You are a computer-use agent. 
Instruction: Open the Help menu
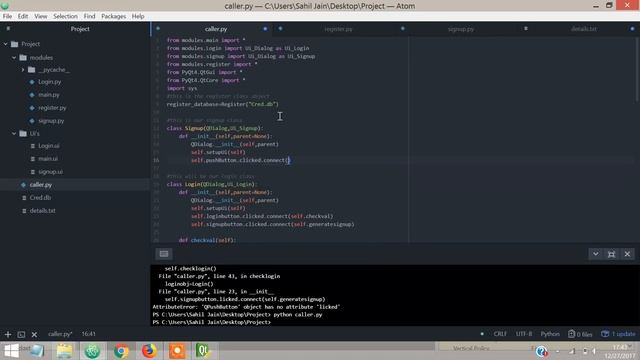pyautogui.click(x=138, y=16)
